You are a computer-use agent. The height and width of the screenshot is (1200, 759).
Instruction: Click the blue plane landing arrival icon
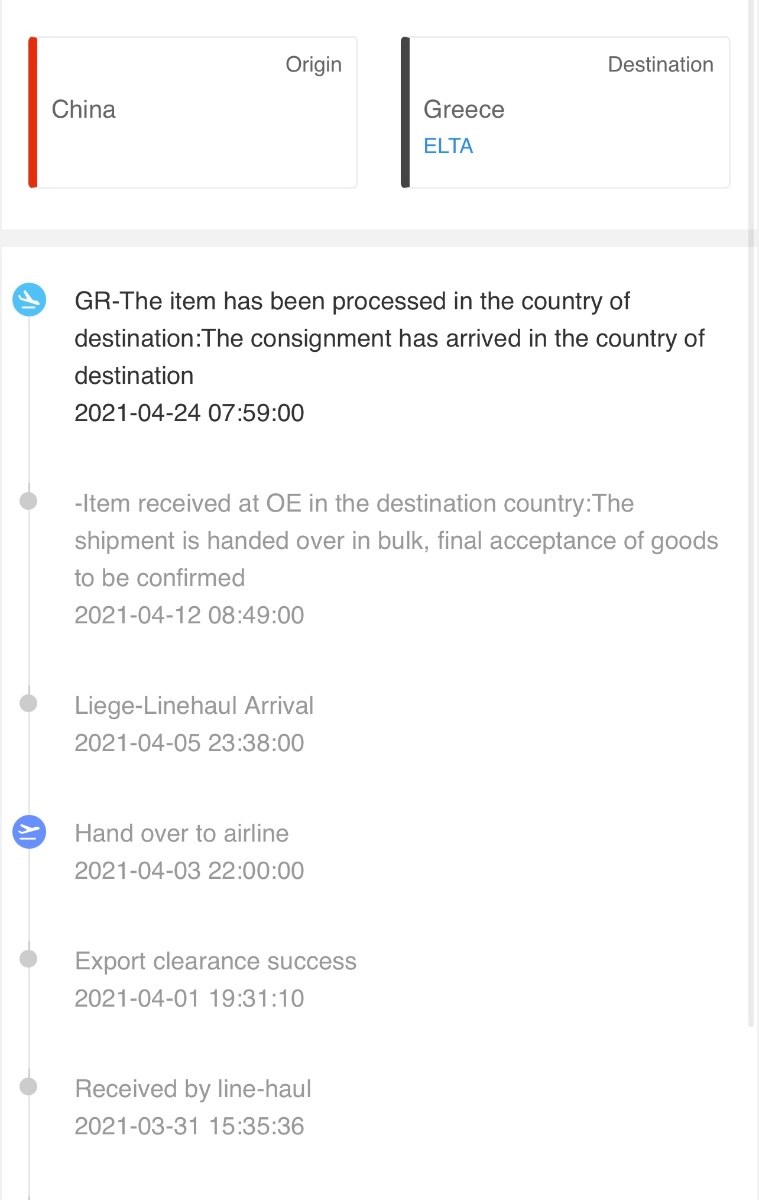click(29, 299)
